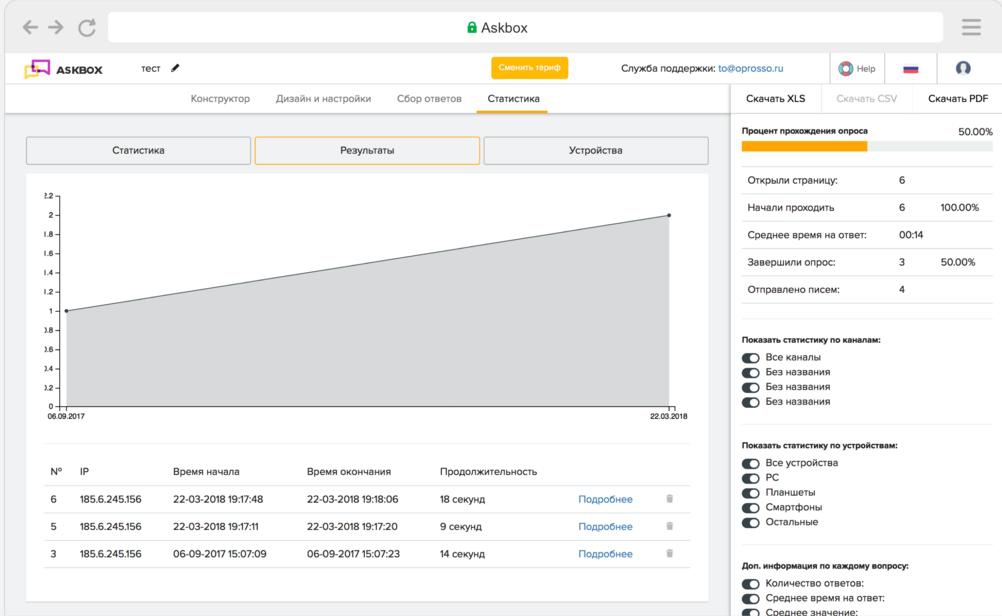Open "Подробнее" link for response 5
Screen dimensions: 1002x616
[x=605, y=526]
